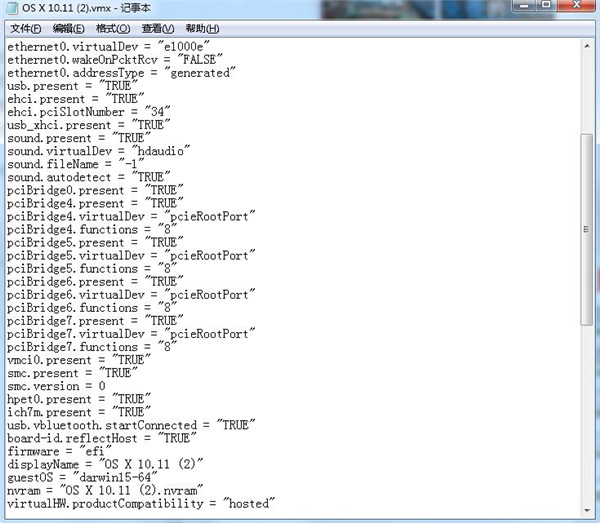Click the line ethernet0.wakeOnPcktRcv = "FALSE"
Screen dimensions: 600x523
pyautogui.click(x=115, y=60)
